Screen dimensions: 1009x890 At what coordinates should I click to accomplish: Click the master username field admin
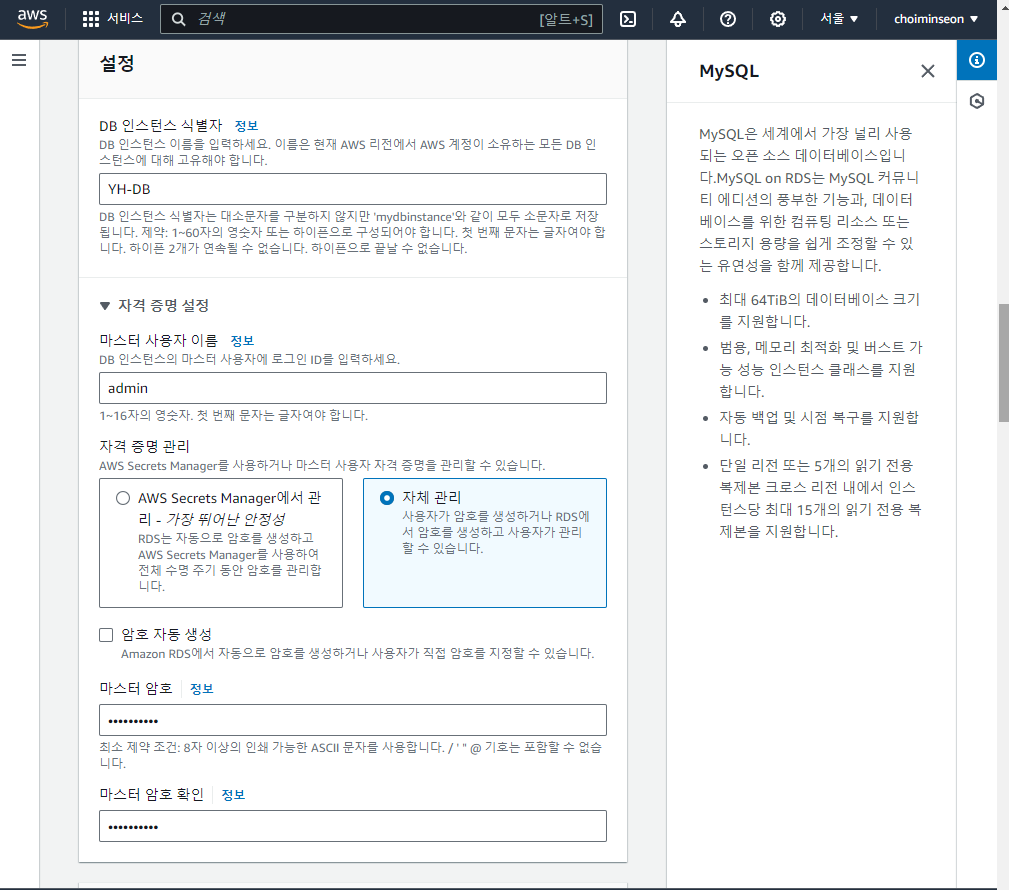click(x=353, y=388)
